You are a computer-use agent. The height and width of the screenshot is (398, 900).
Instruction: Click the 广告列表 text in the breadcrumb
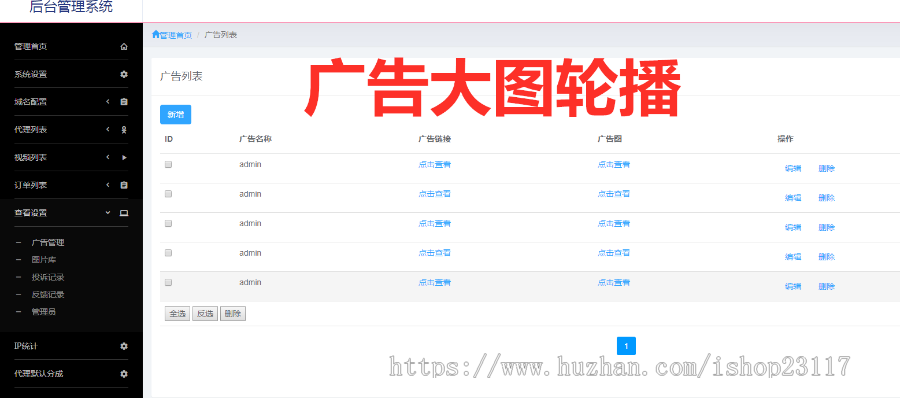click(220, 35)
